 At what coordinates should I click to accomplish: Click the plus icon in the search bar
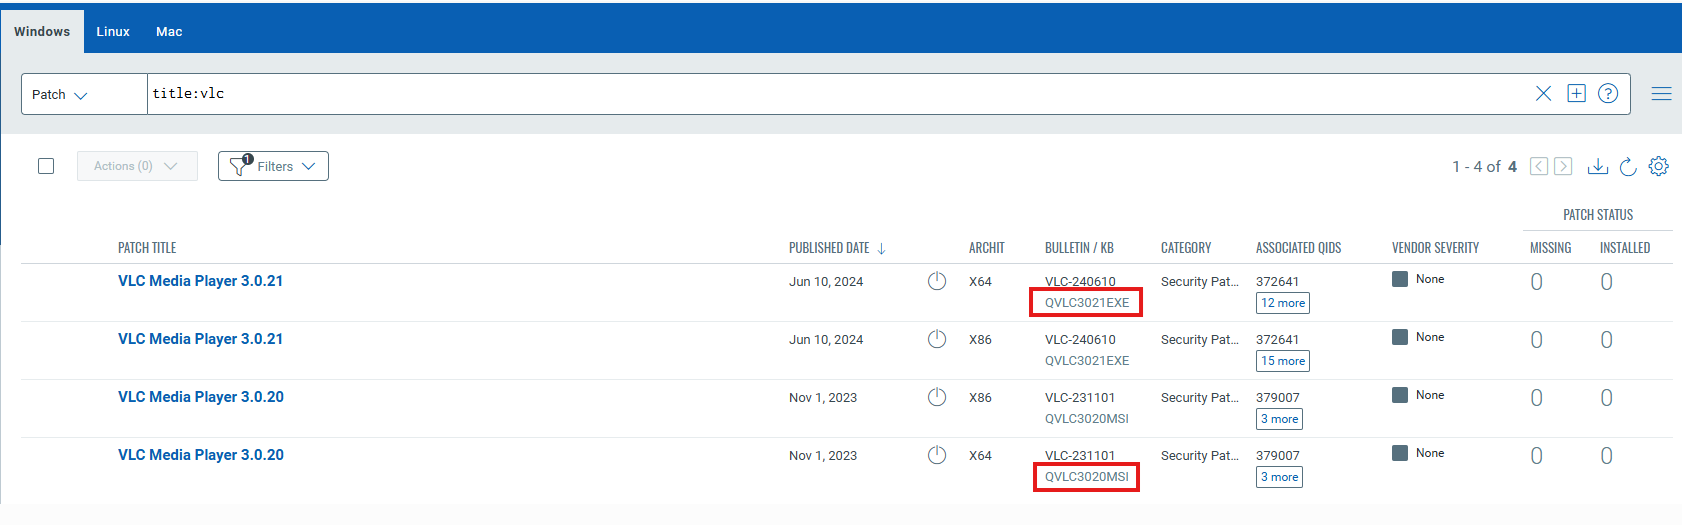[x=1576, y=93]
